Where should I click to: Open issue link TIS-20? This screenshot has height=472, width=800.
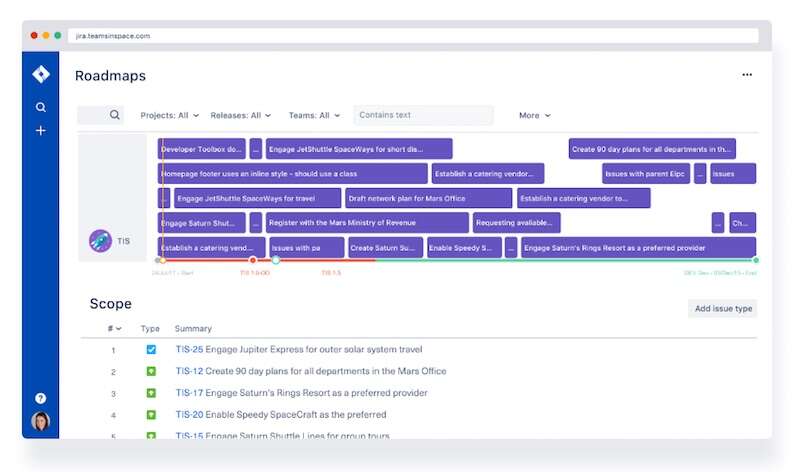coord(189,415)
